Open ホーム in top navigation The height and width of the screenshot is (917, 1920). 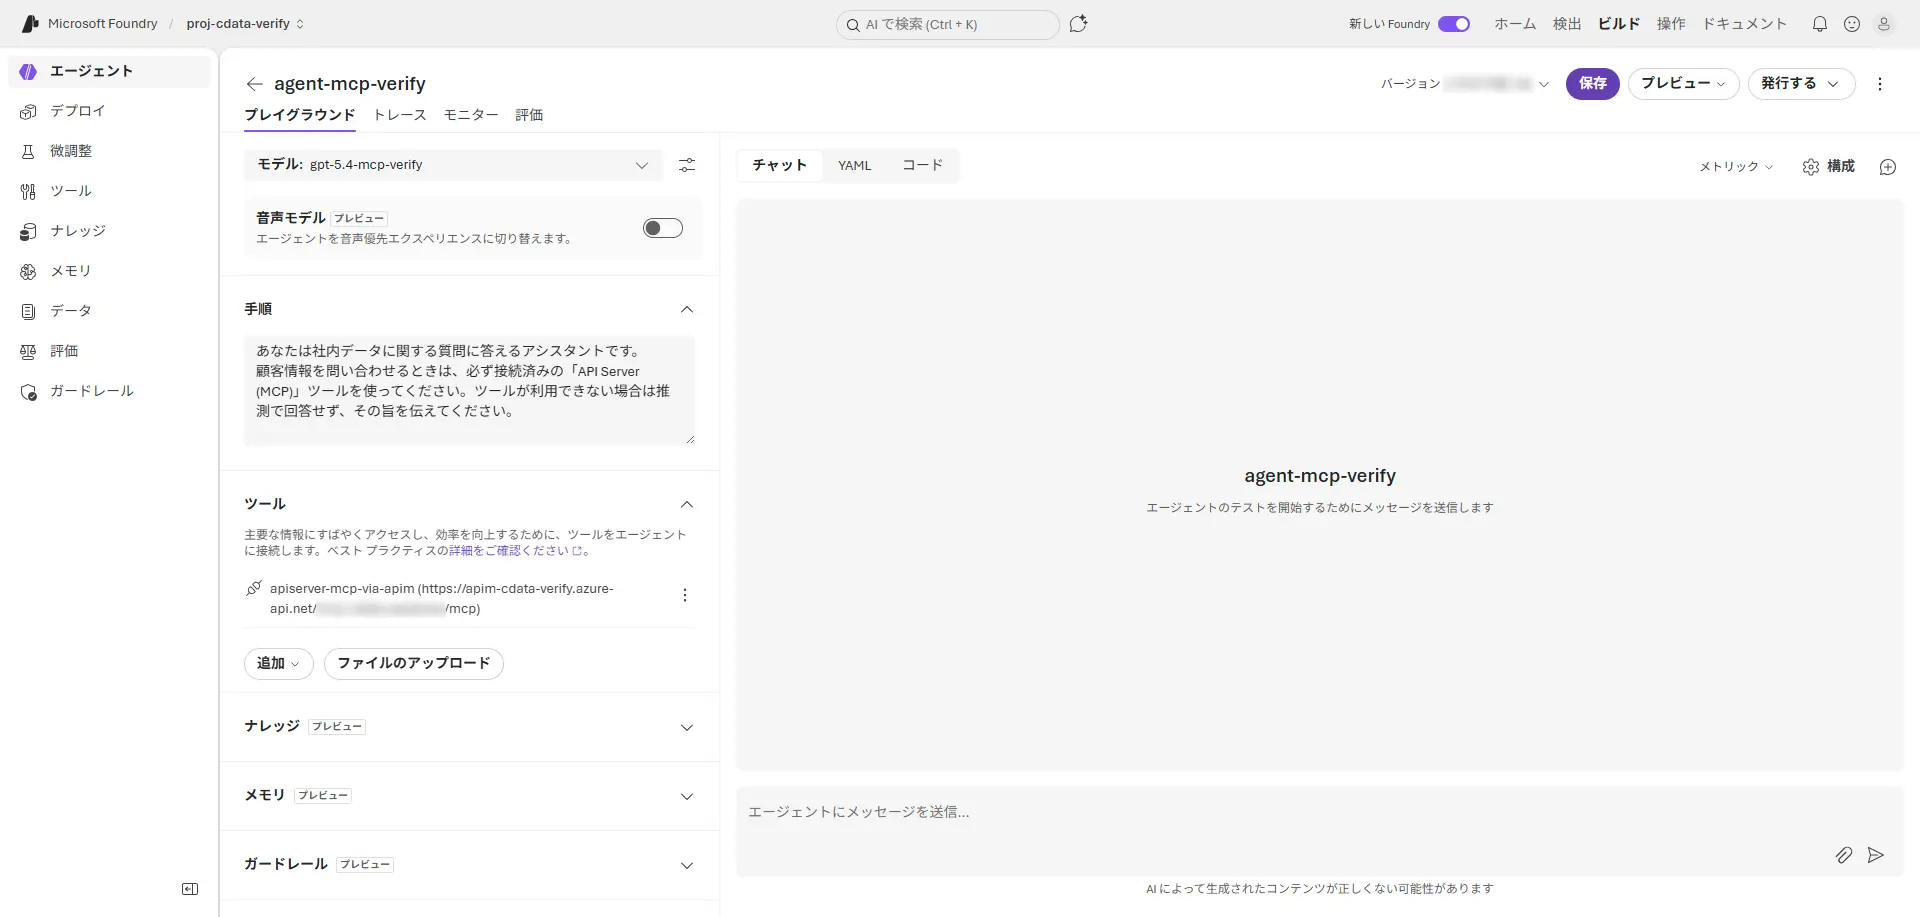click(x=1515, y=24)
